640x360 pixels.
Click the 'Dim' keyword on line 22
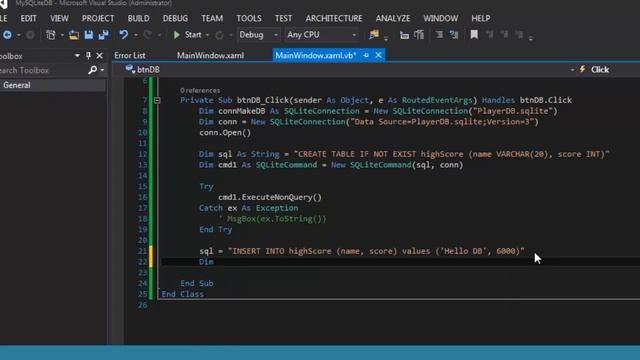click(x=206, y=262)
